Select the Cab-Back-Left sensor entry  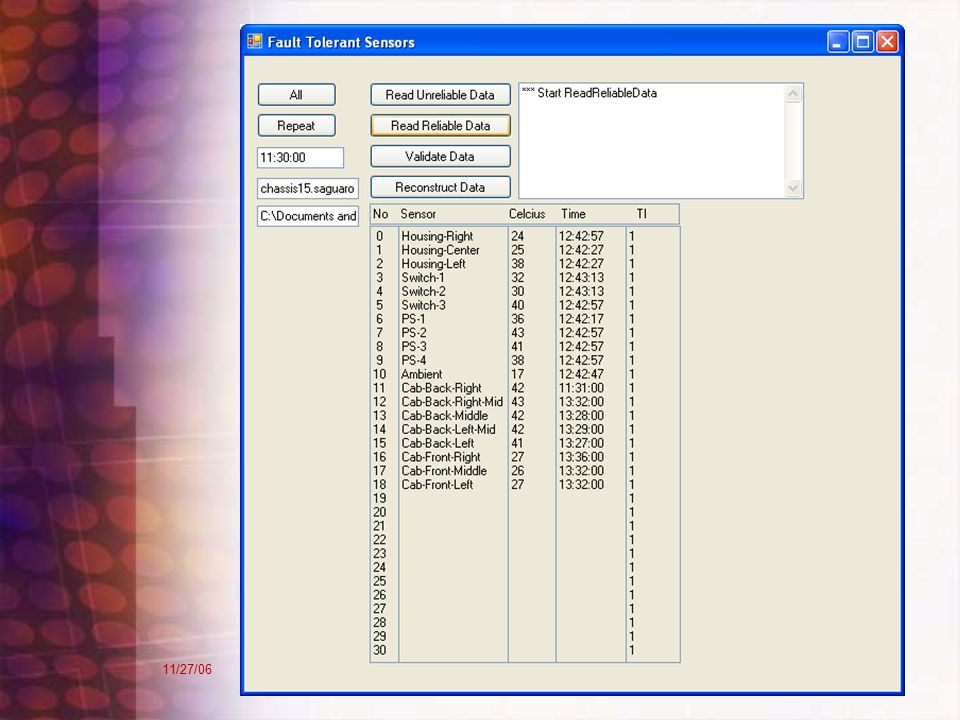pyautogui.click(x=438, y=443)
